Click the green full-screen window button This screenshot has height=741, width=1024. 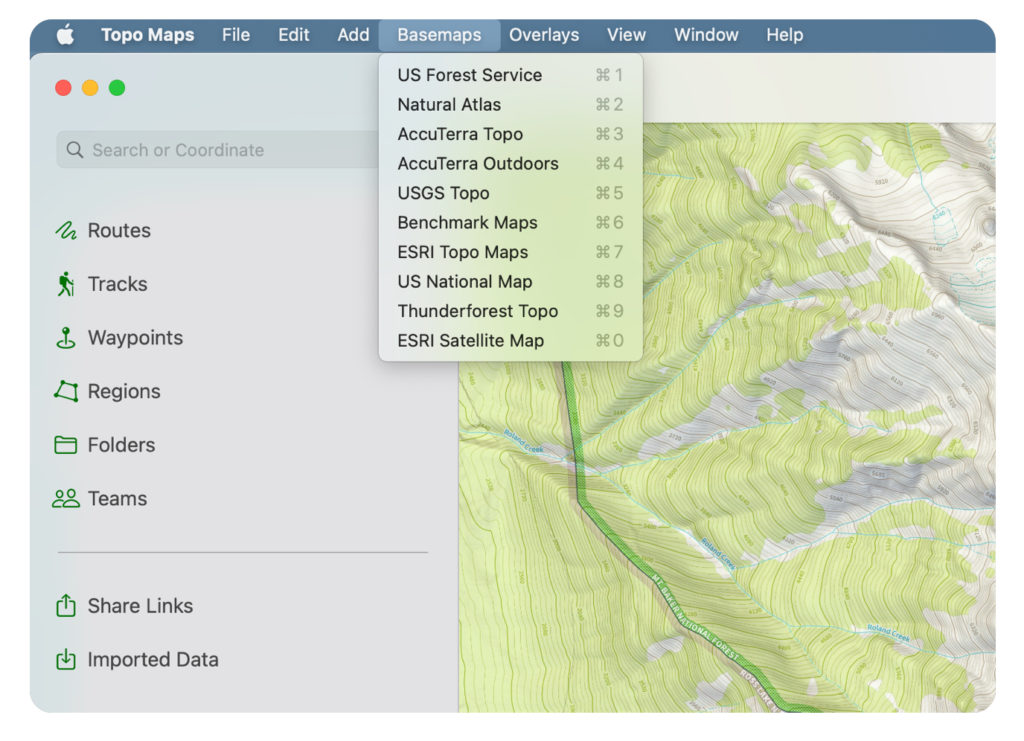pos(117,87)
